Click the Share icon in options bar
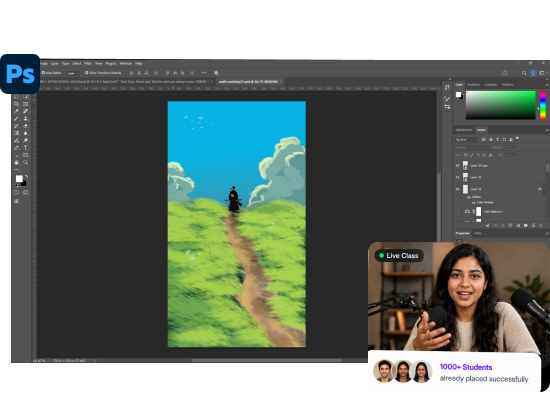 click(505, 73)
